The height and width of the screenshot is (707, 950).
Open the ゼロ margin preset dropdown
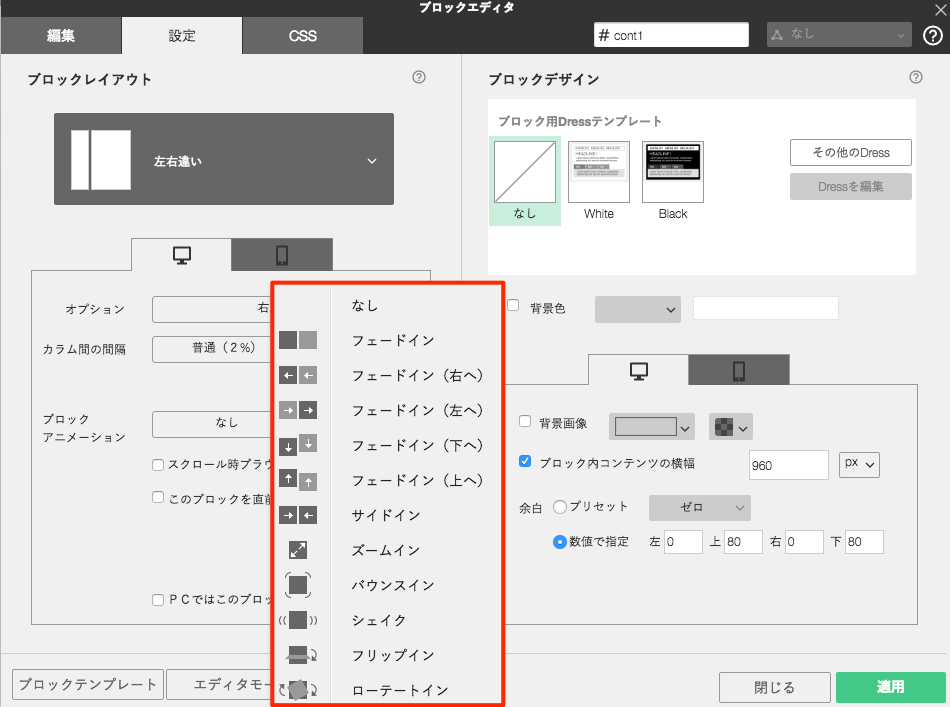pos(699,508)
